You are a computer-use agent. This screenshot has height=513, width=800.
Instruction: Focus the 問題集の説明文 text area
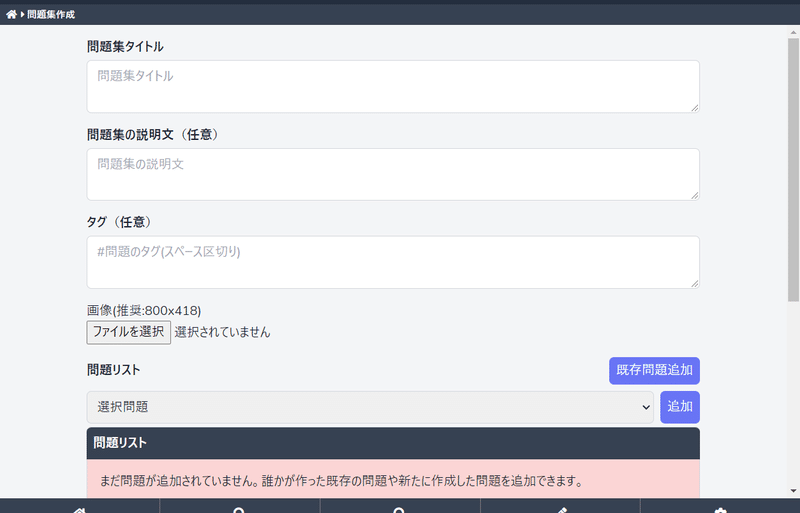point(393,175)
